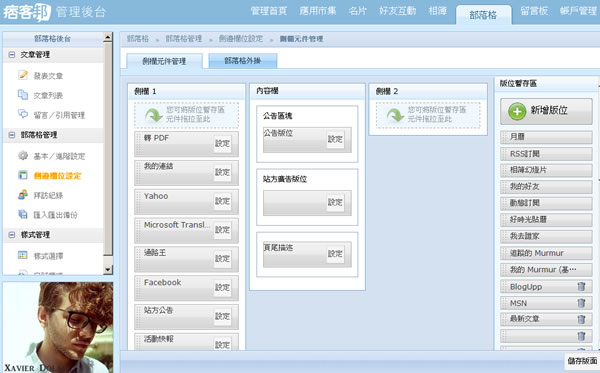Select the 動態訂閱 widget in 版位暫存區
The width and height of the screenshot is (600, 373).
click(x=546, y=203)
